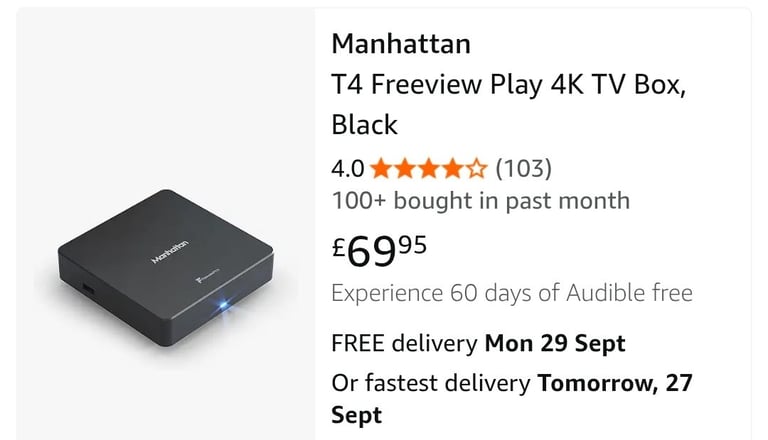Click the third orange rating star
Image resolution: width=768 pixels, height=440 pixels.
429,169
